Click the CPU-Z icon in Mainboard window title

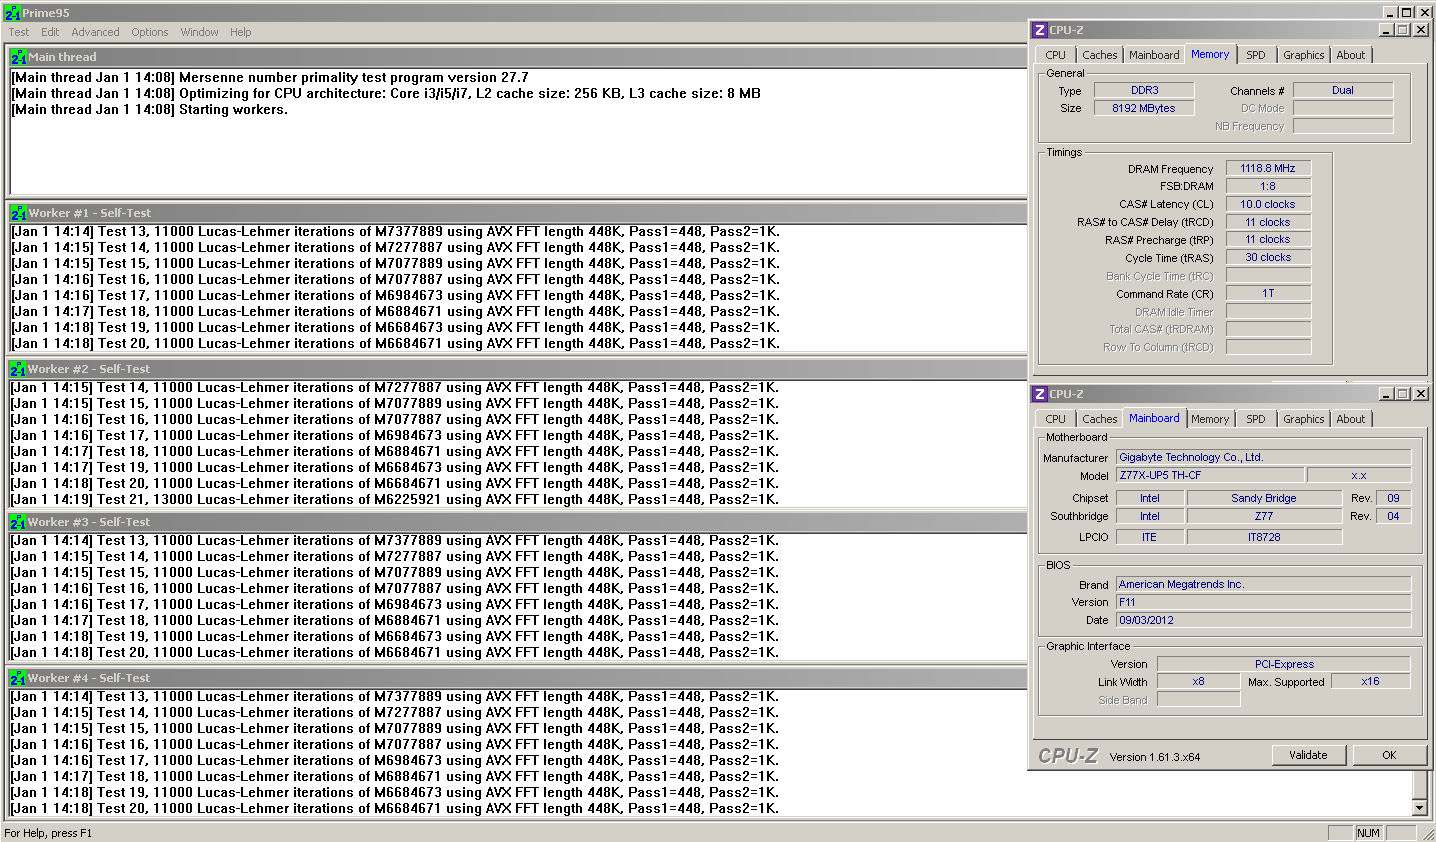(x=1040, y=394)
